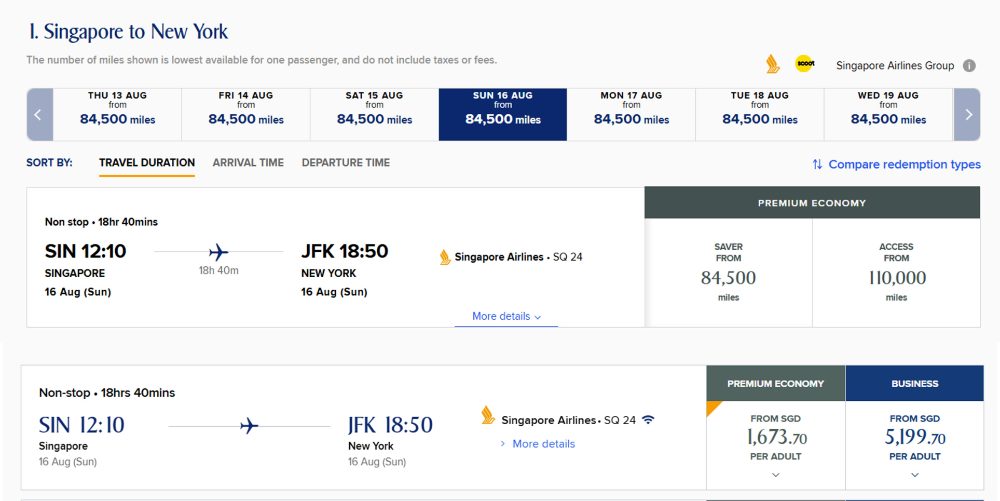Show next dates with right arrow
The height and width of the screenshot is (501, 1000).
[967, 114]
